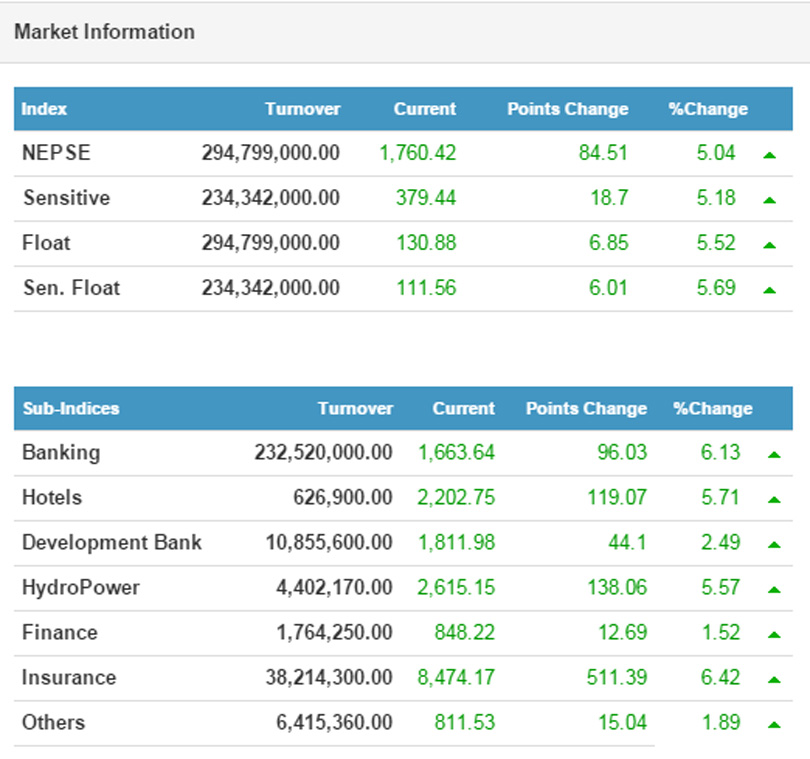The image size is (810, 759).
Task: Click Sen. Float current value 111.56
Action: pos(426,288)
